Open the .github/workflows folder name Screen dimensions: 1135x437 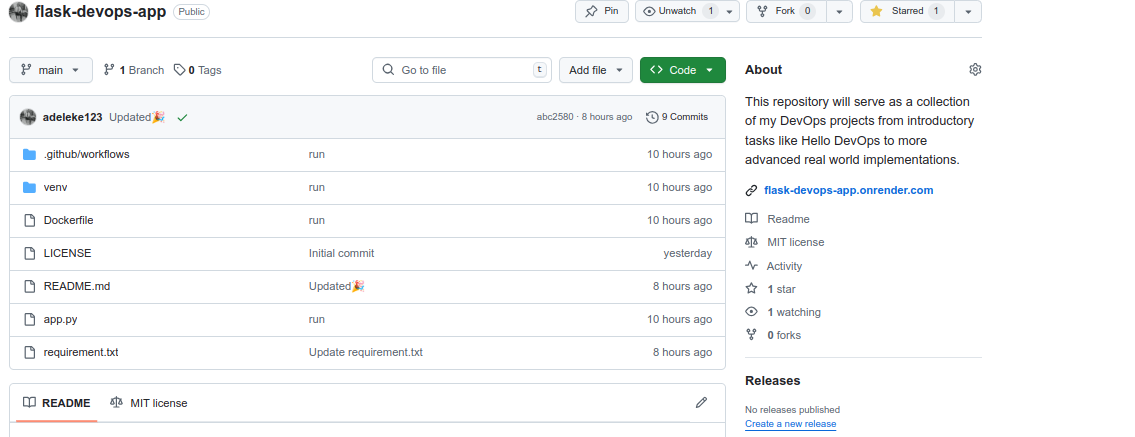coord(86,154)
